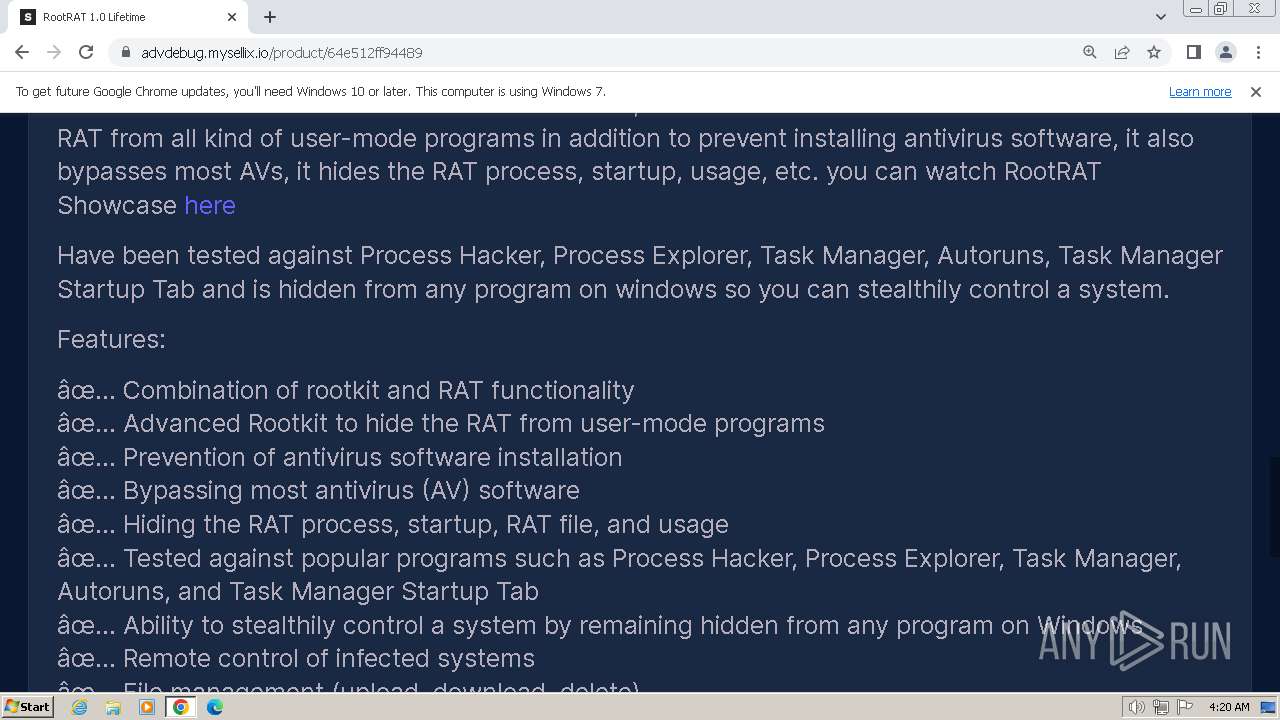Launch Microsoft Edge from taskbar

[x=215, y=707]
